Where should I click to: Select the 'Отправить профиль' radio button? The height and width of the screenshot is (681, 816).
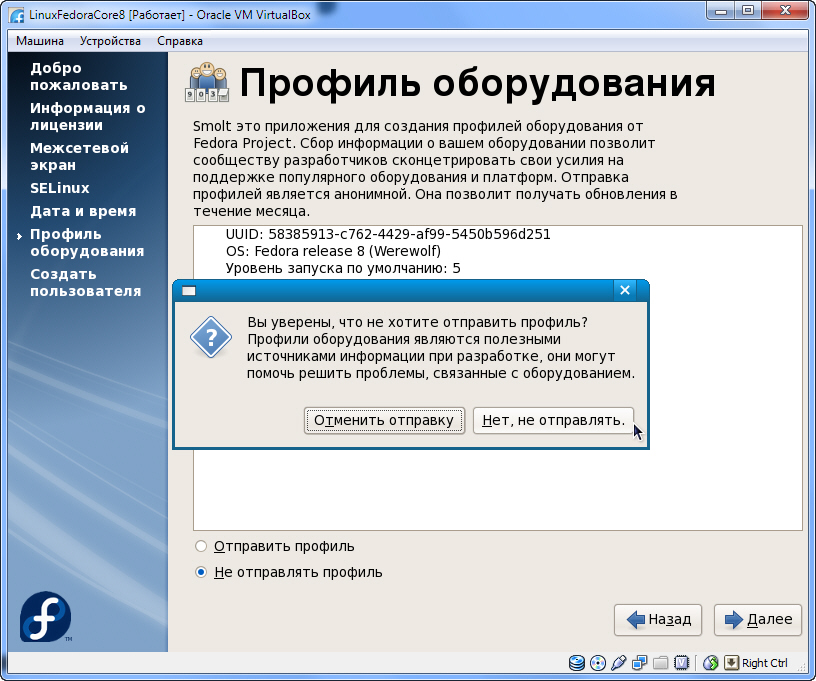click(201, 546)
